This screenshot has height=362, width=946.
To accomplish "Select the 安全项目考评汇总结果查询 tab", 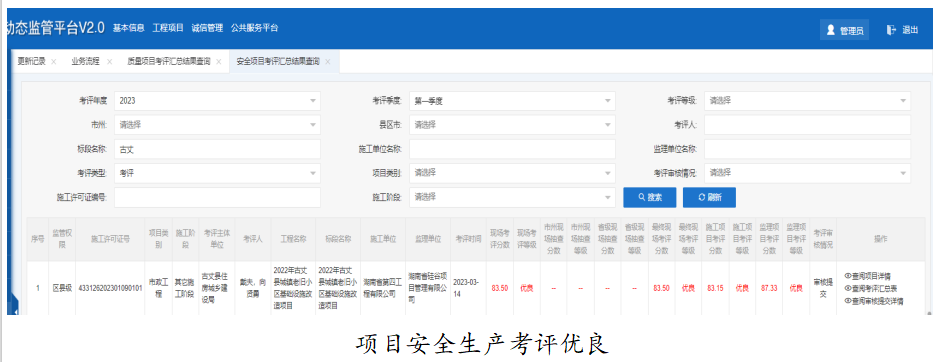I will (x=278, y=62).
